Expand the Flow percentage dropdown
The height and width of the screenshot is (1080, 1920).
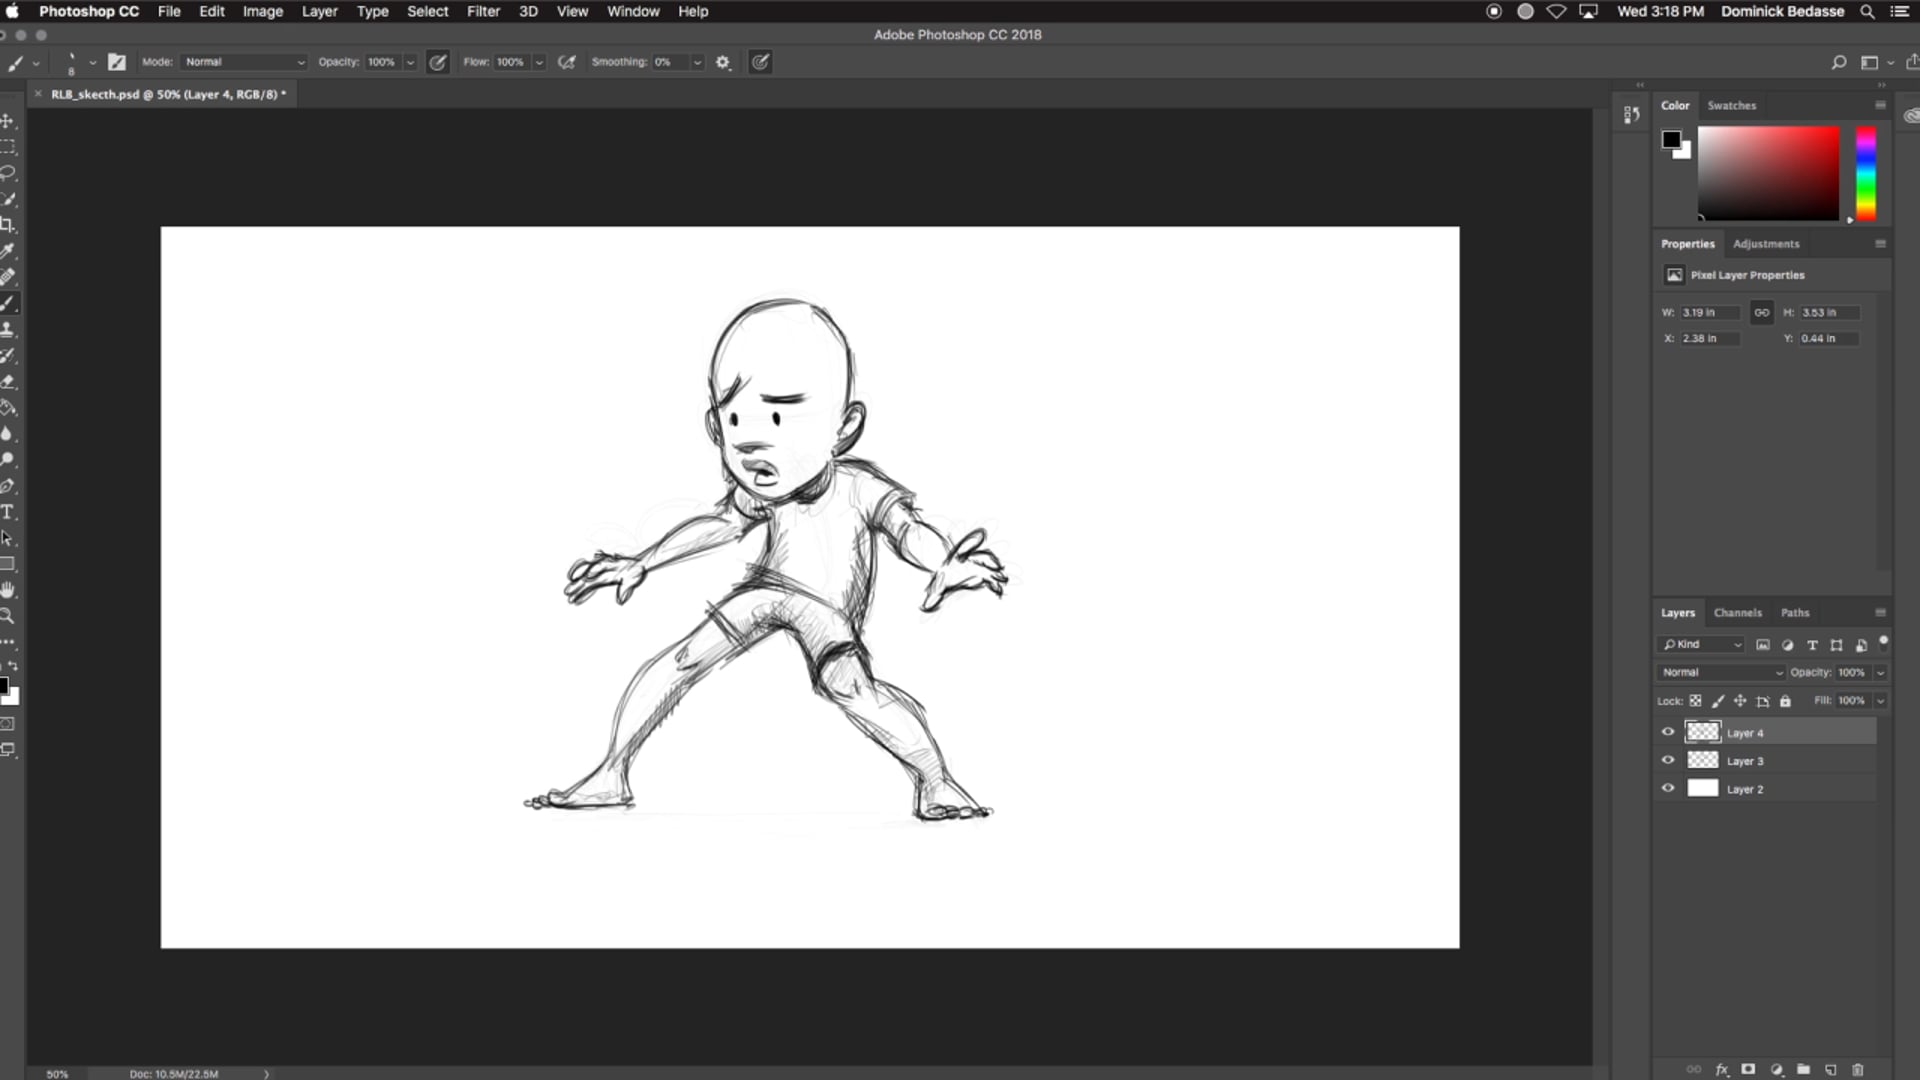point(538,62)
